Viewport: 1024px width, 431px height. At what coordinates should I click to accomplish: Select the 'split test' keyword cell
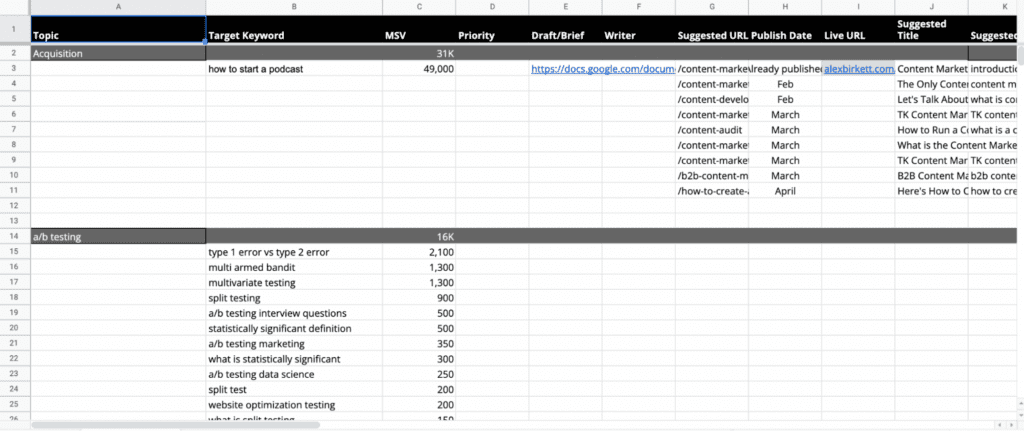[294, 389]
